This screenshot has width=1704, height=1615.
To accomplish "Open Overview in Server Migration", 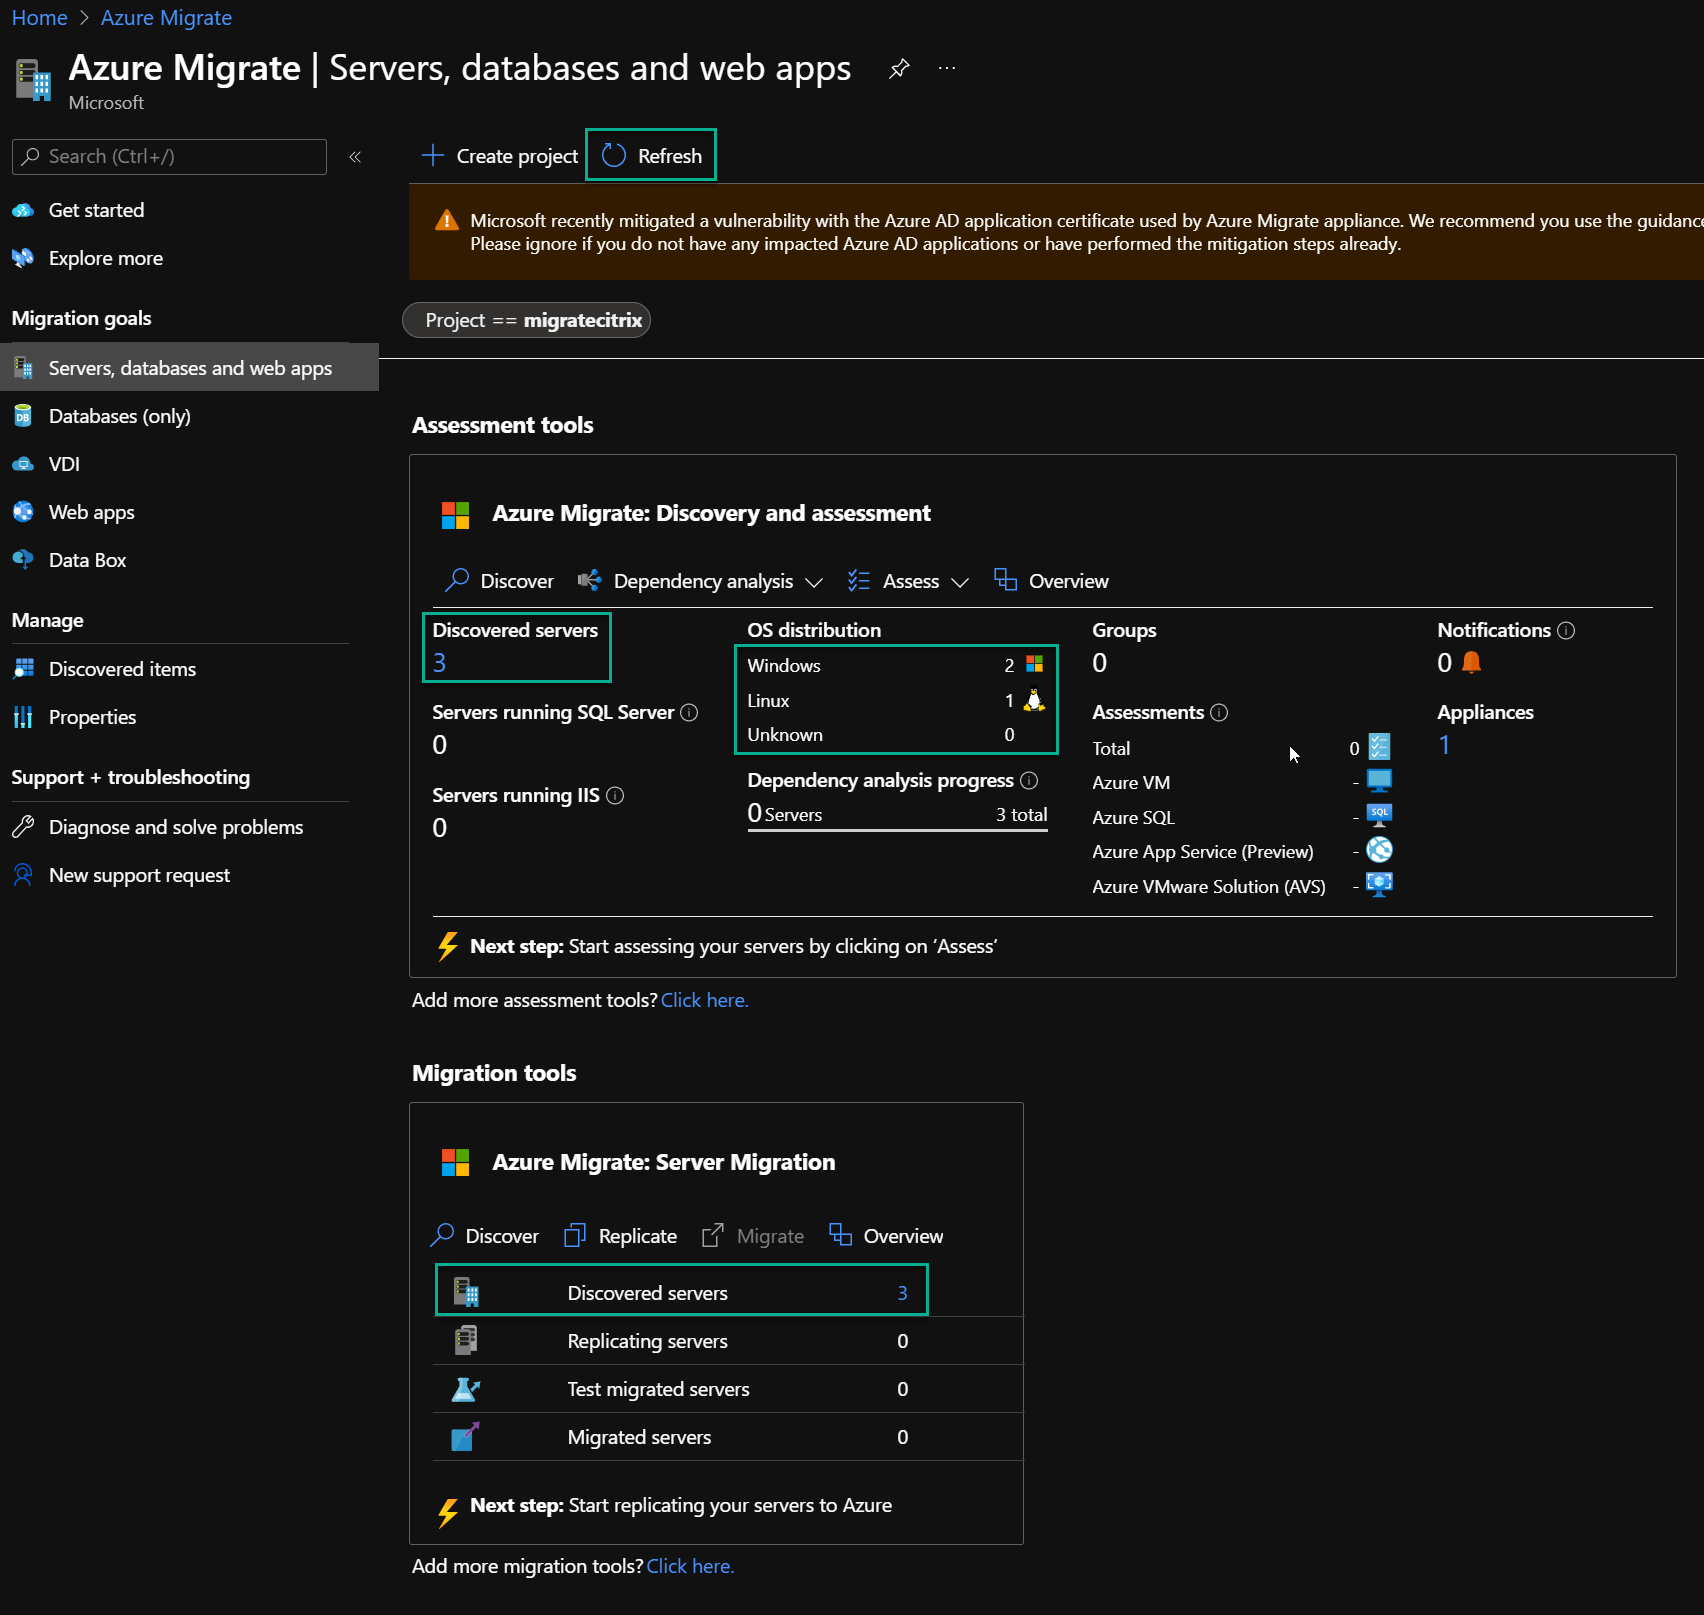I will click(x=886, y=1236).
